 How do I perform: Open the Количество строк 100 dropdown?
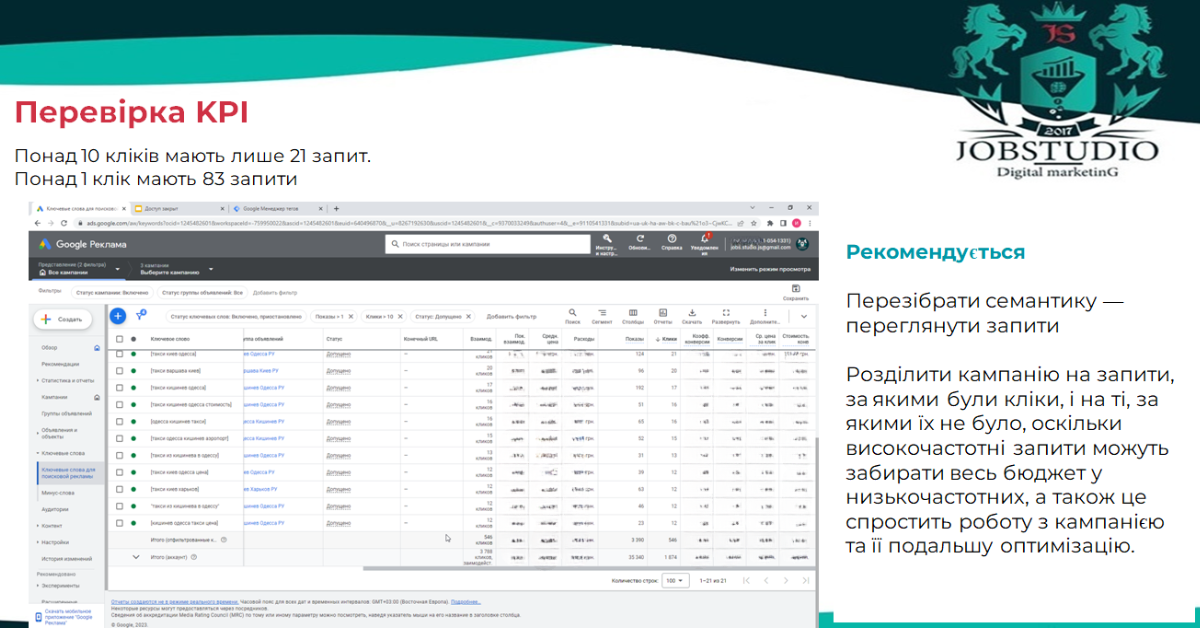(675, 580)
